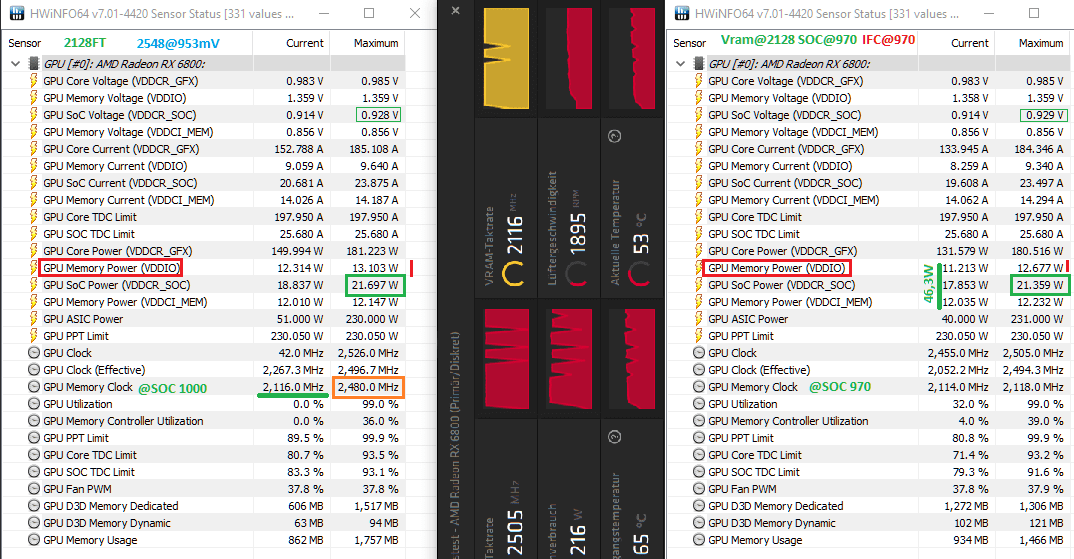
Task: Click clock icon of GPU Fan PWM in left window
Action: pos(34,489)
